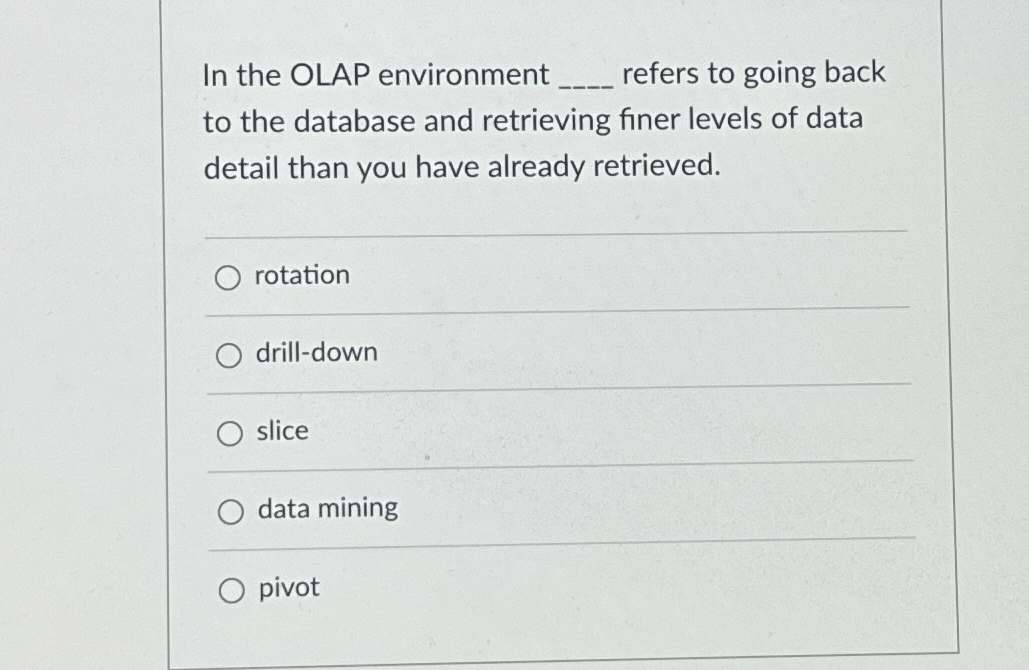
Task: Click the blank underline in the question
Action: point(585,85)
